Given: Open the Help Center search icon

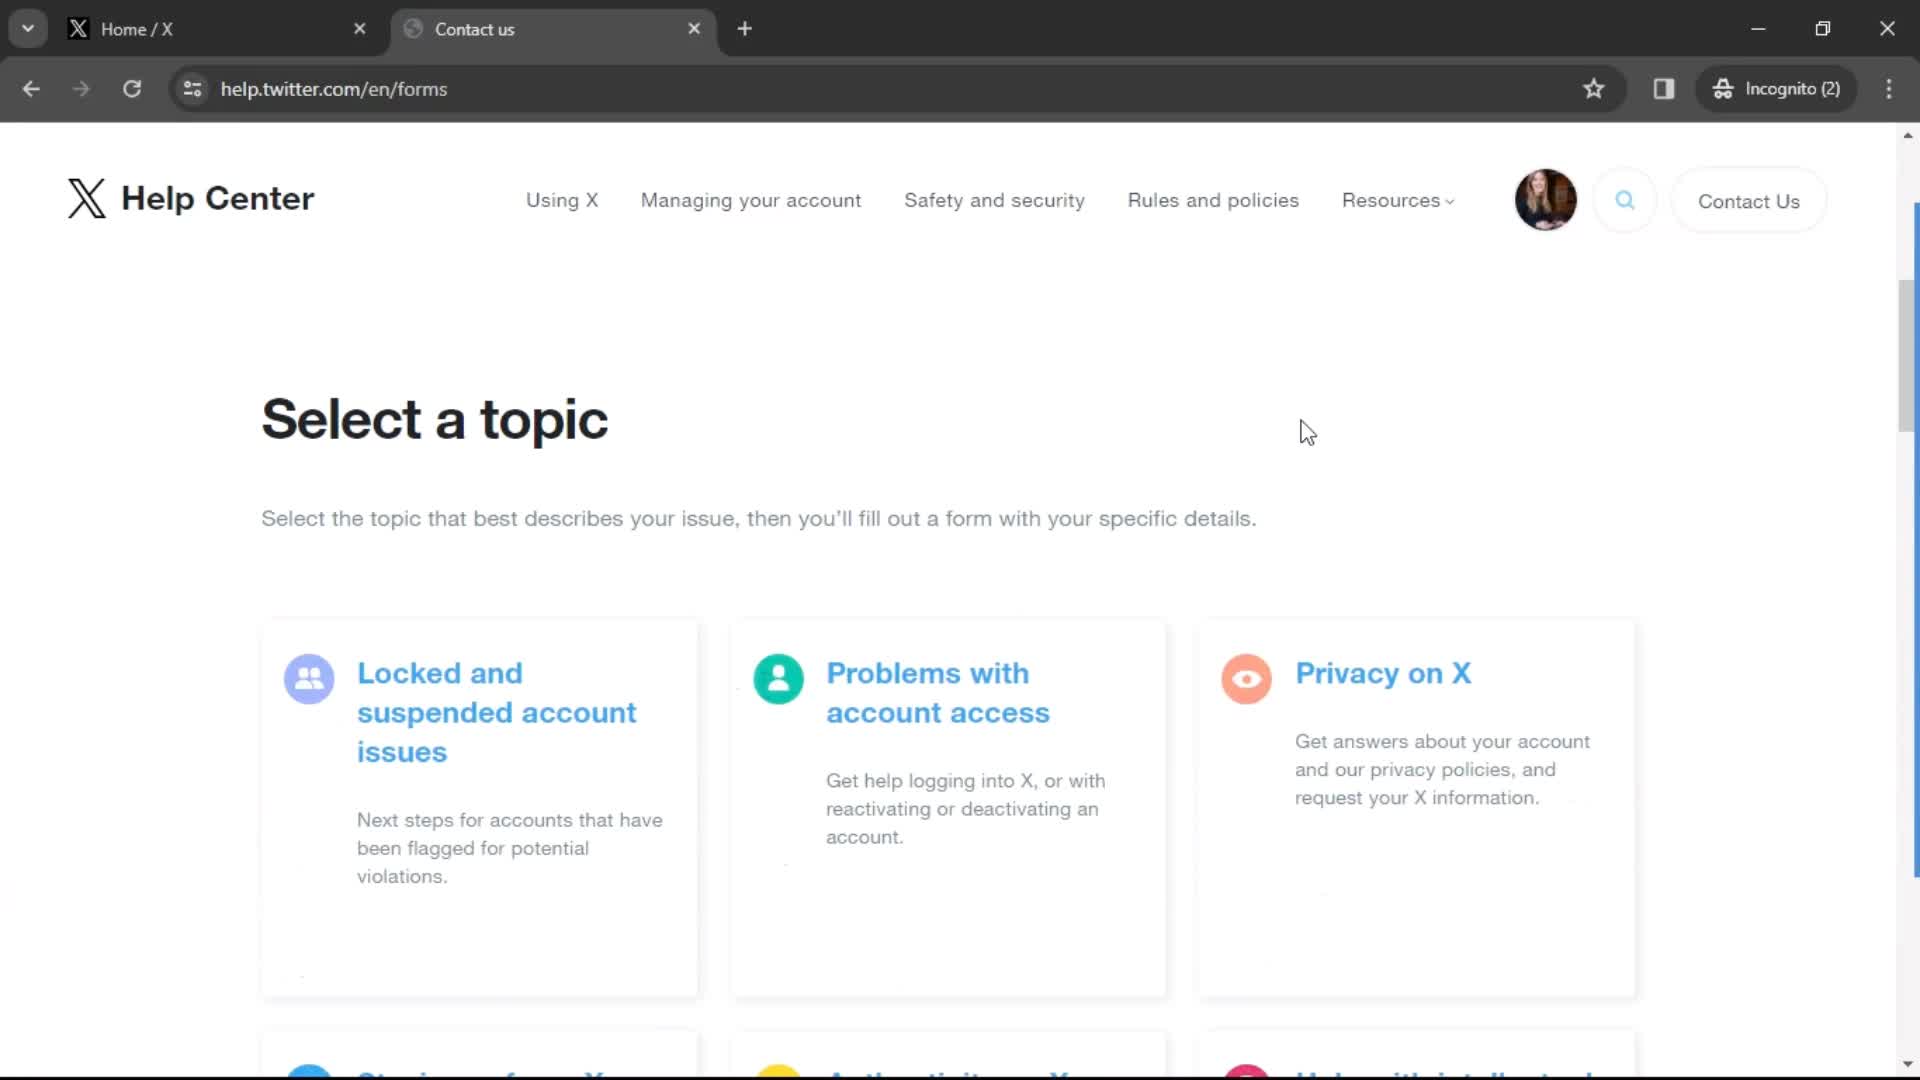Looking at the screenshot, I should tap(1625, 200).
